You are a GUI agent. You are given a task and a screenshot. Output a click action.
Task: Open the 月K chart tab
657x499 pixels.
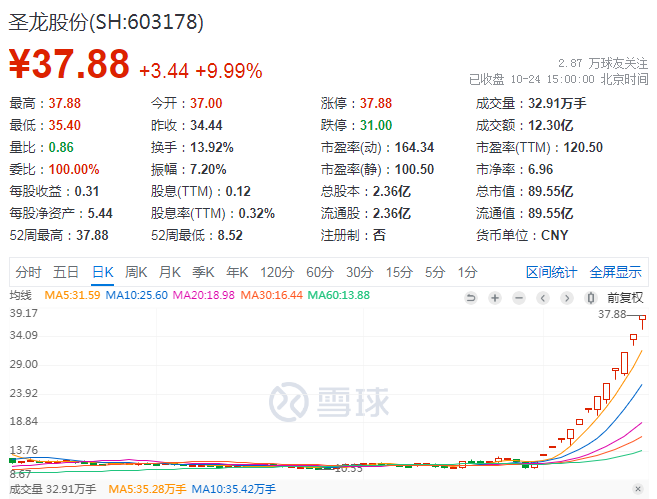[170, 272]
